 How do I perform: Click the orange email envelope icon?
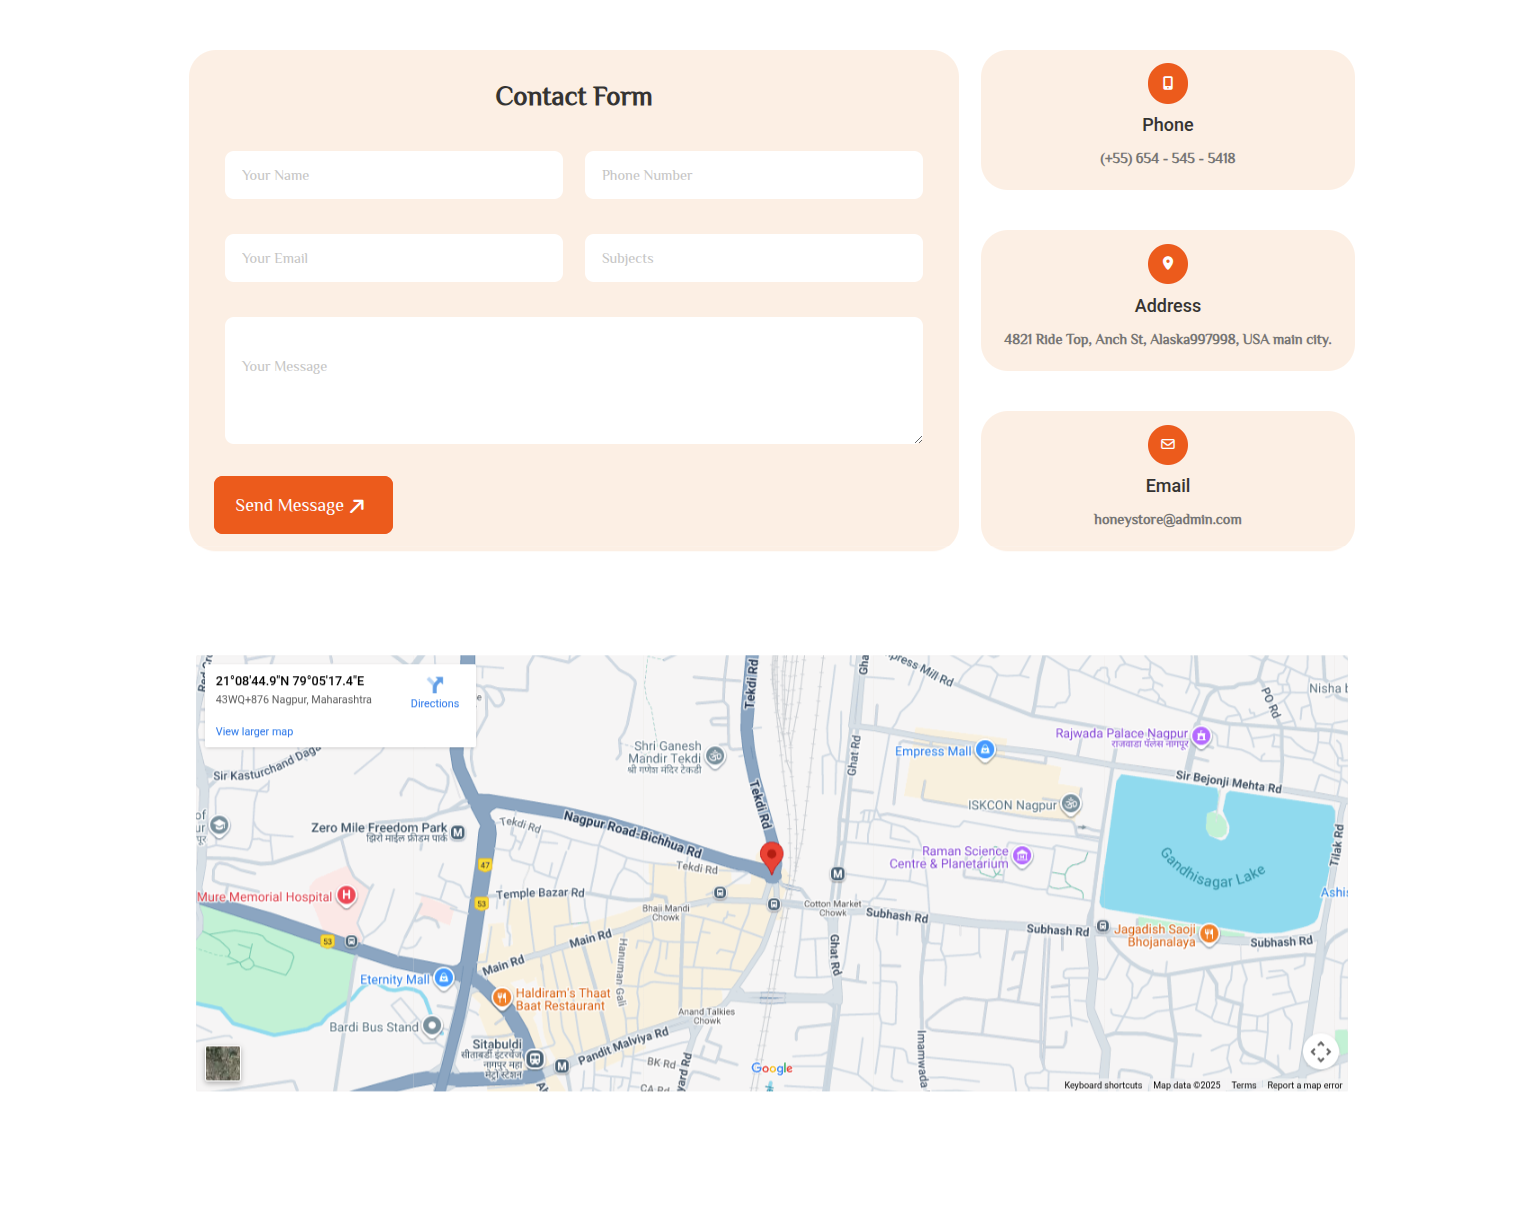(x=1167, y=445)
